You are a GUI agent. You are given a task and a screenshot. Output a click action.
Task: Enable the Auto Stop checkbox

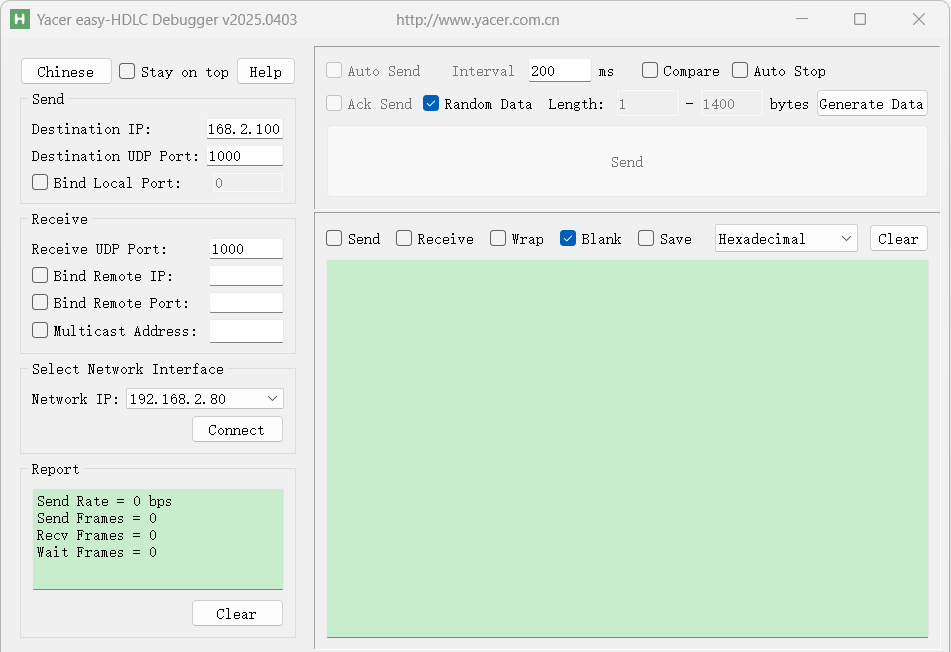739,71
